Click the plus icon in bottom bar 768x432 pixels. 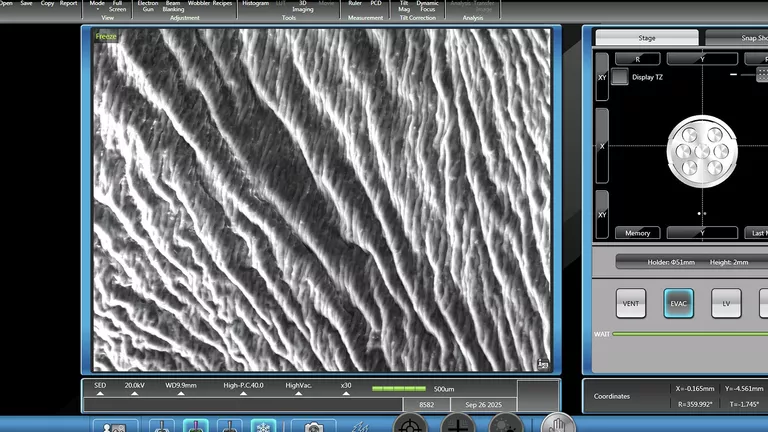(x=458, y=426)
